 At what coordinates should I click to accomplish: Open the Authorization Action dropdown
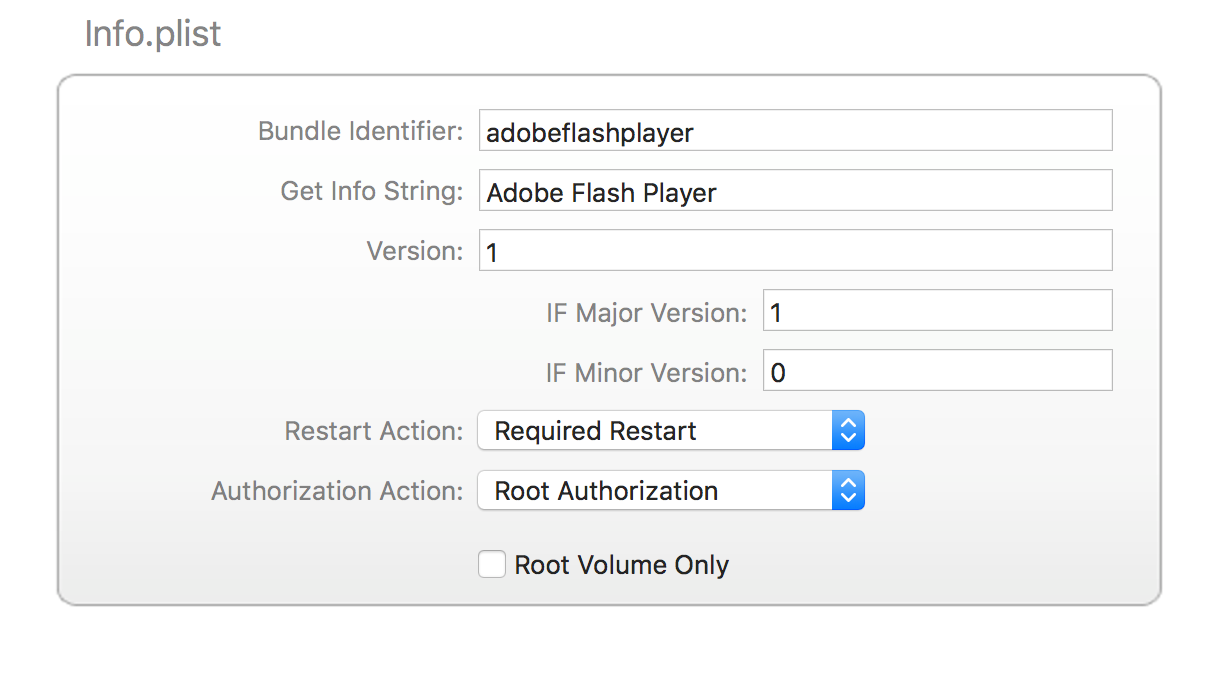click(671, 491)
